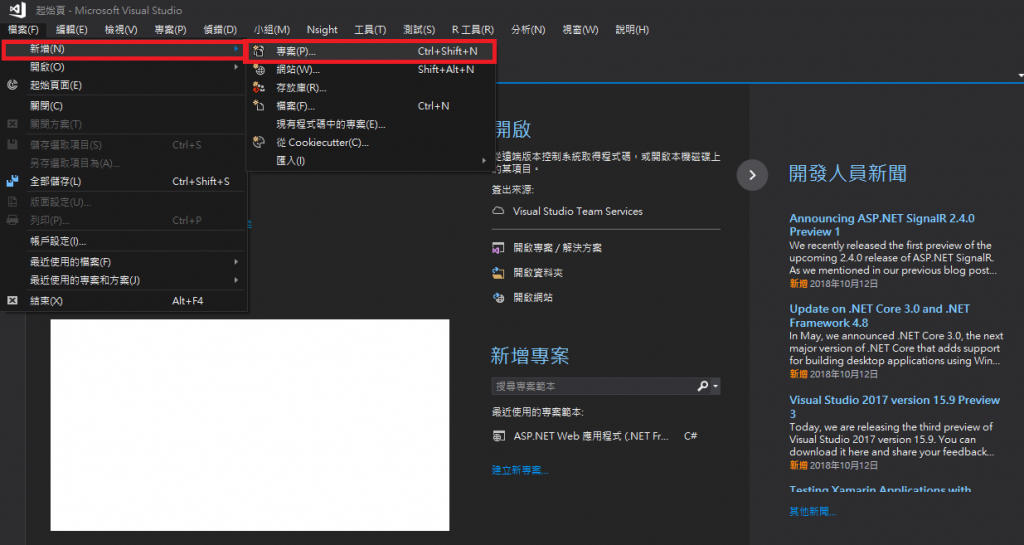Open the 偵錯(D) menu

tap(220, 29)
